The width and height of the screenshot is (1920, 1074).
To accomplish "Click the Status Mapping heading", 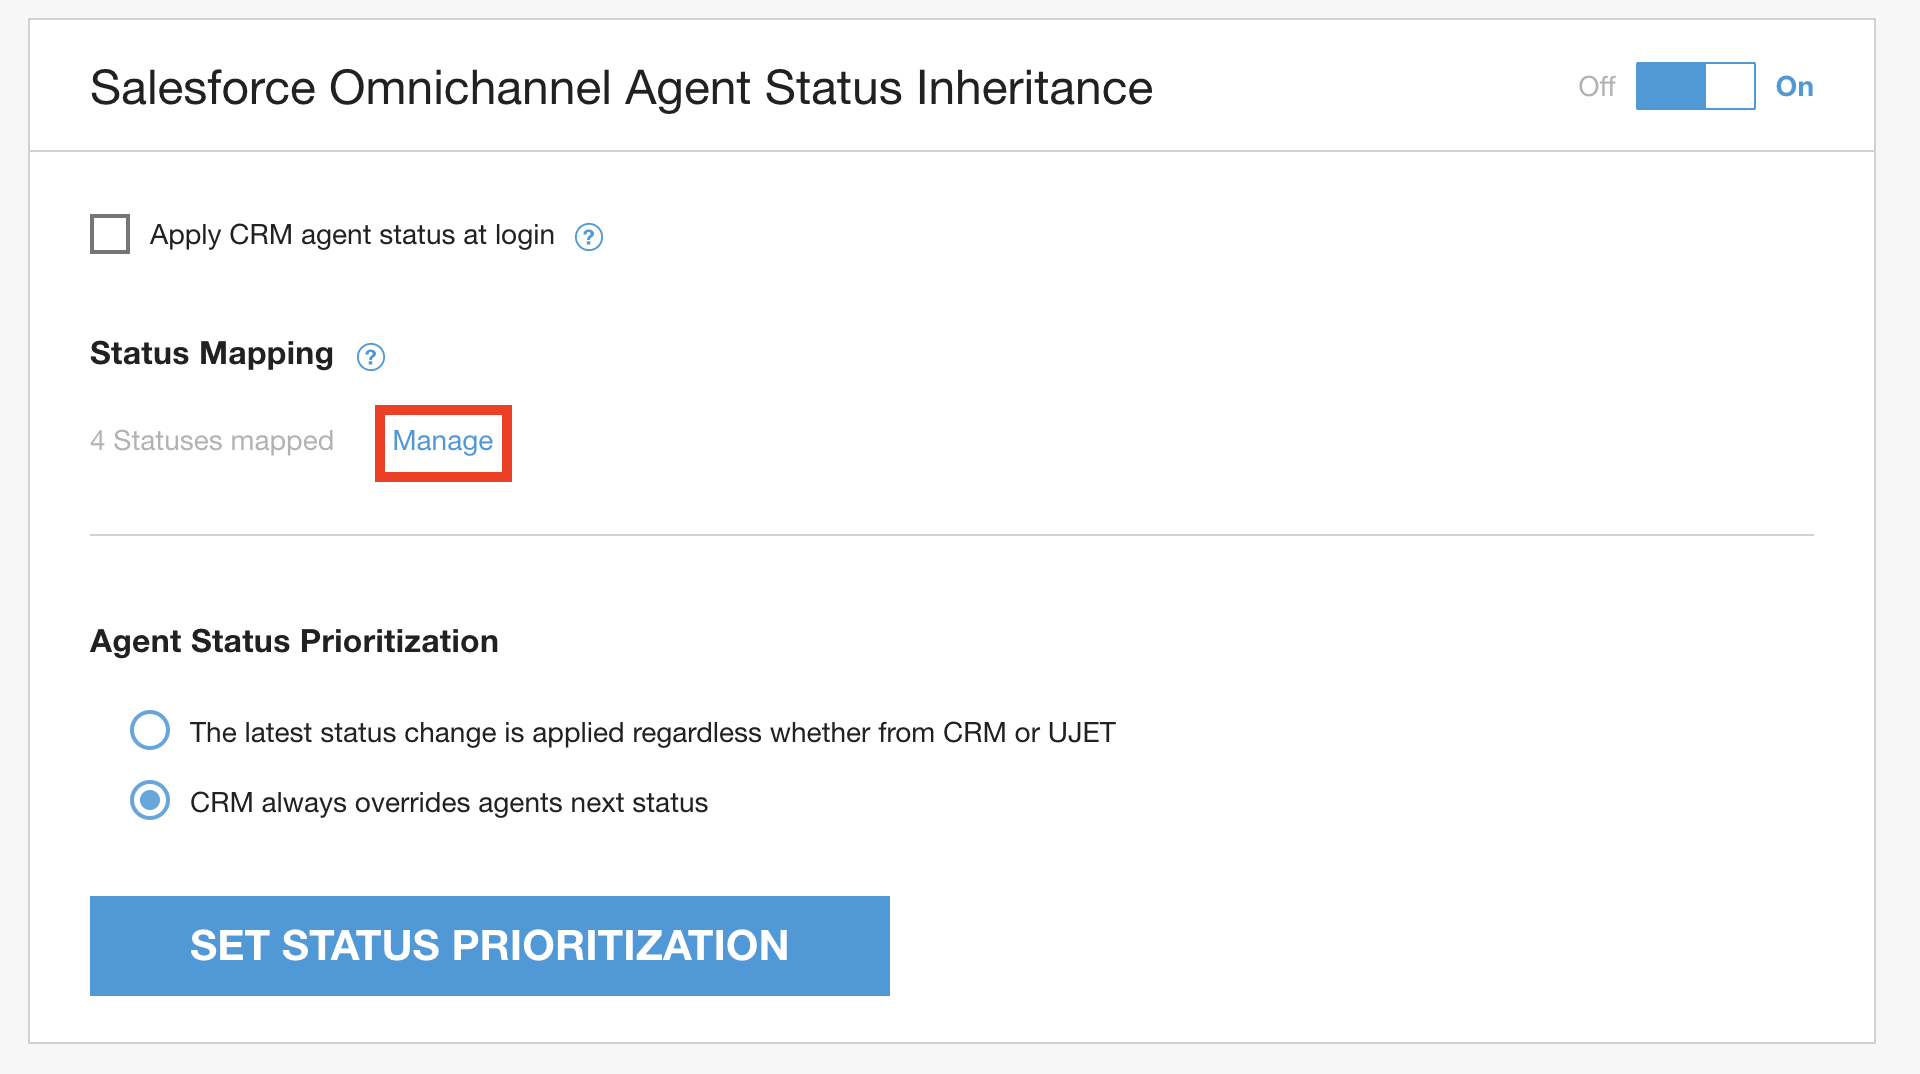I will pyautogui.click(x=212, y=354).
